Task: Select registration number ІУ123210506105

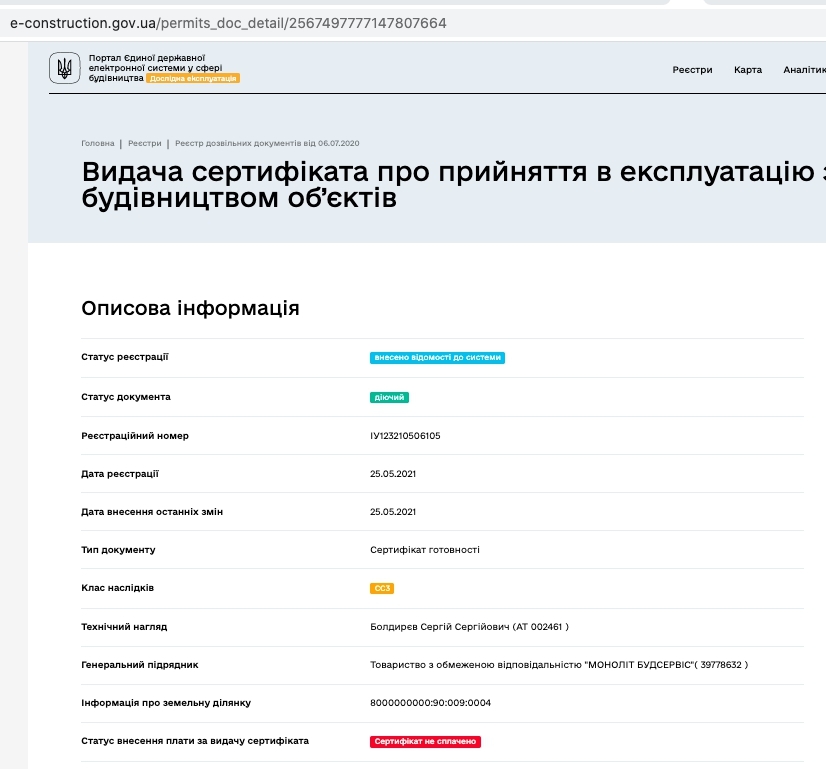Action: coord(405,436)
